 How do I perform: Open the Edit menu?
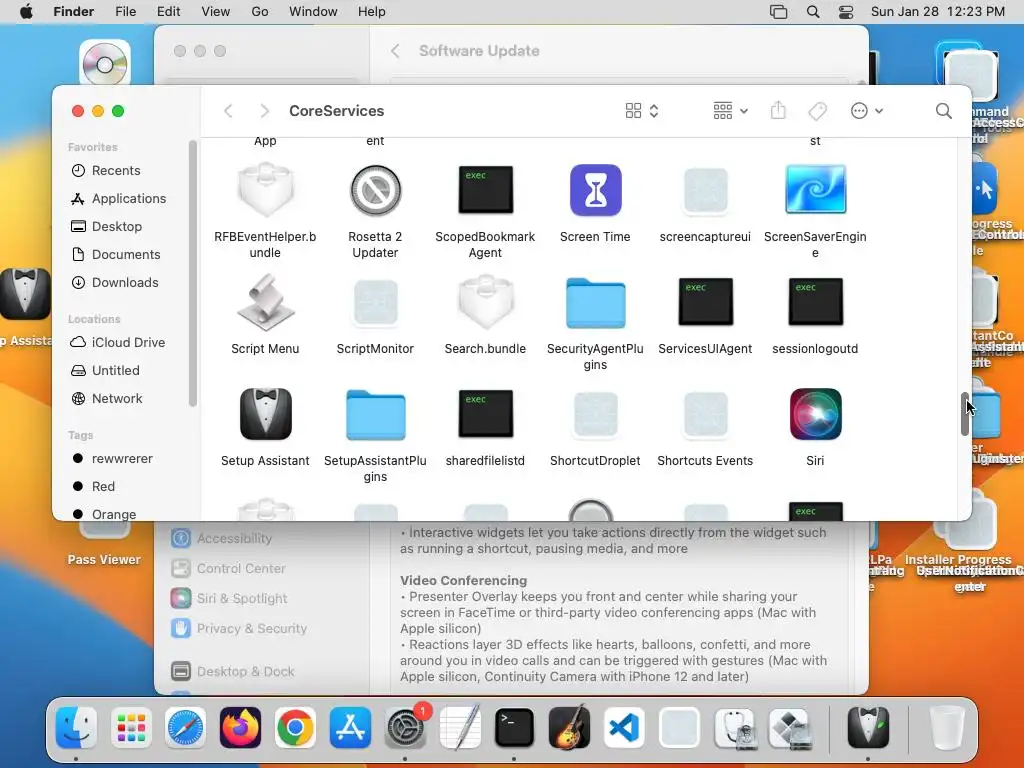coord(168,12)
